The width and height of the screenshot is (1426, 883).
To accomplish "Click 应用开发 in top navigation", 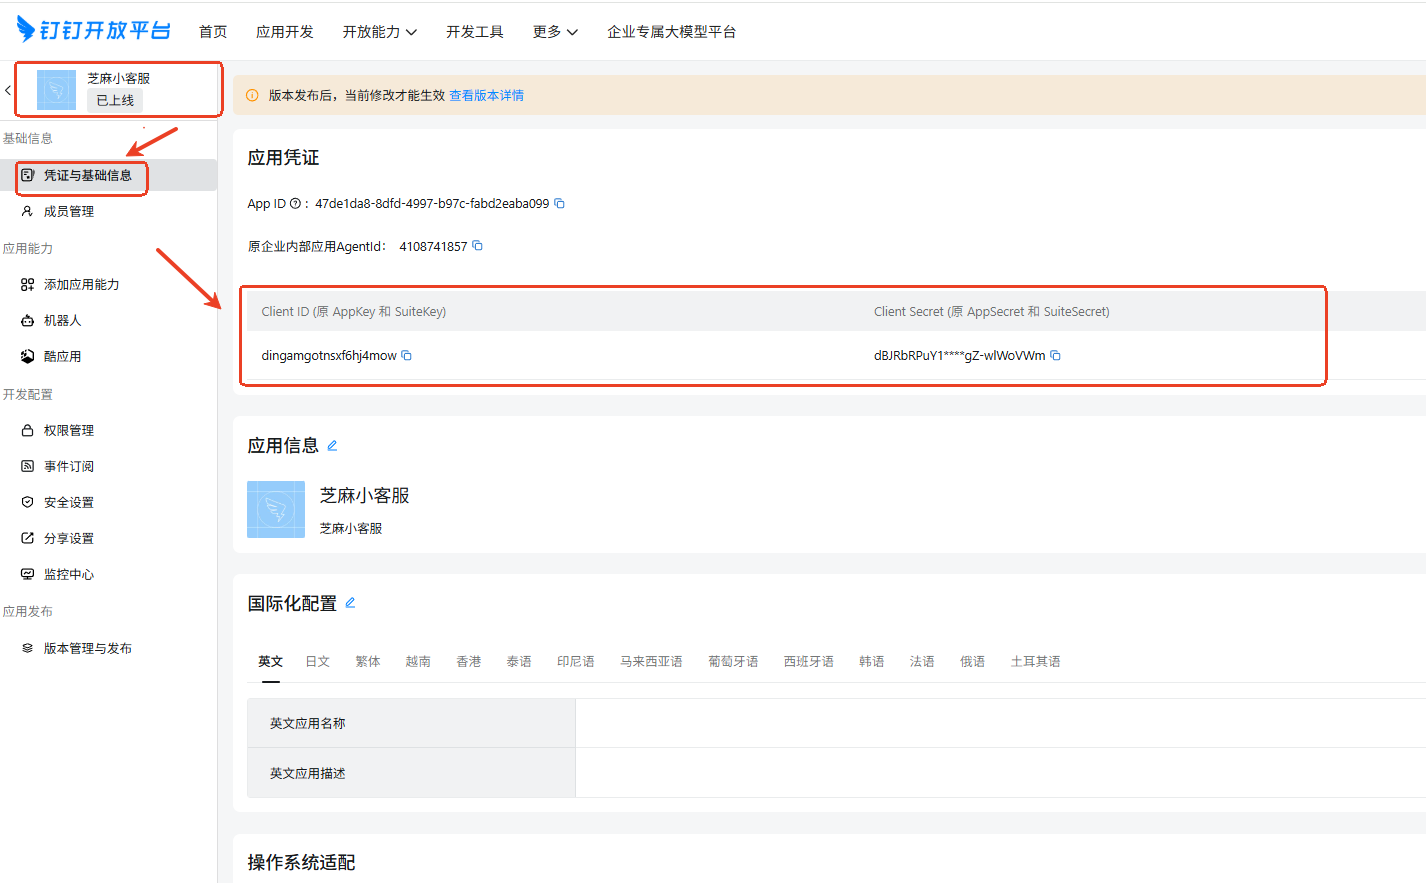I will coord(285,32).
